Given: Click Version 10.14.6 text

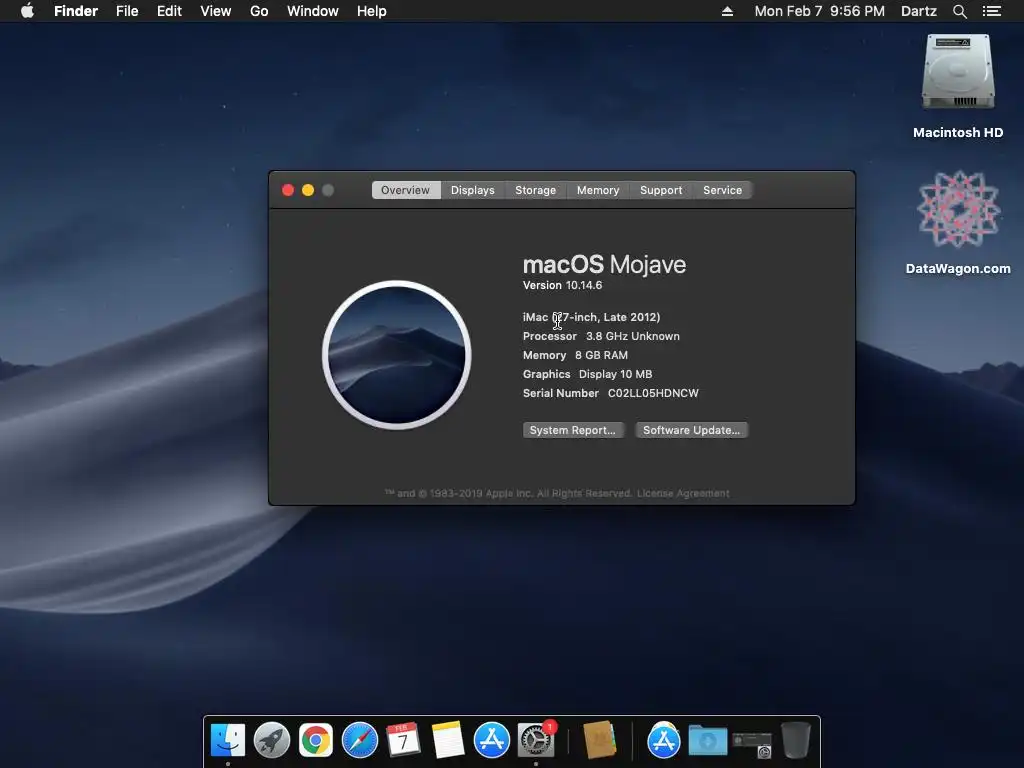Looking at the screenshot, I should tap(562, 285).
